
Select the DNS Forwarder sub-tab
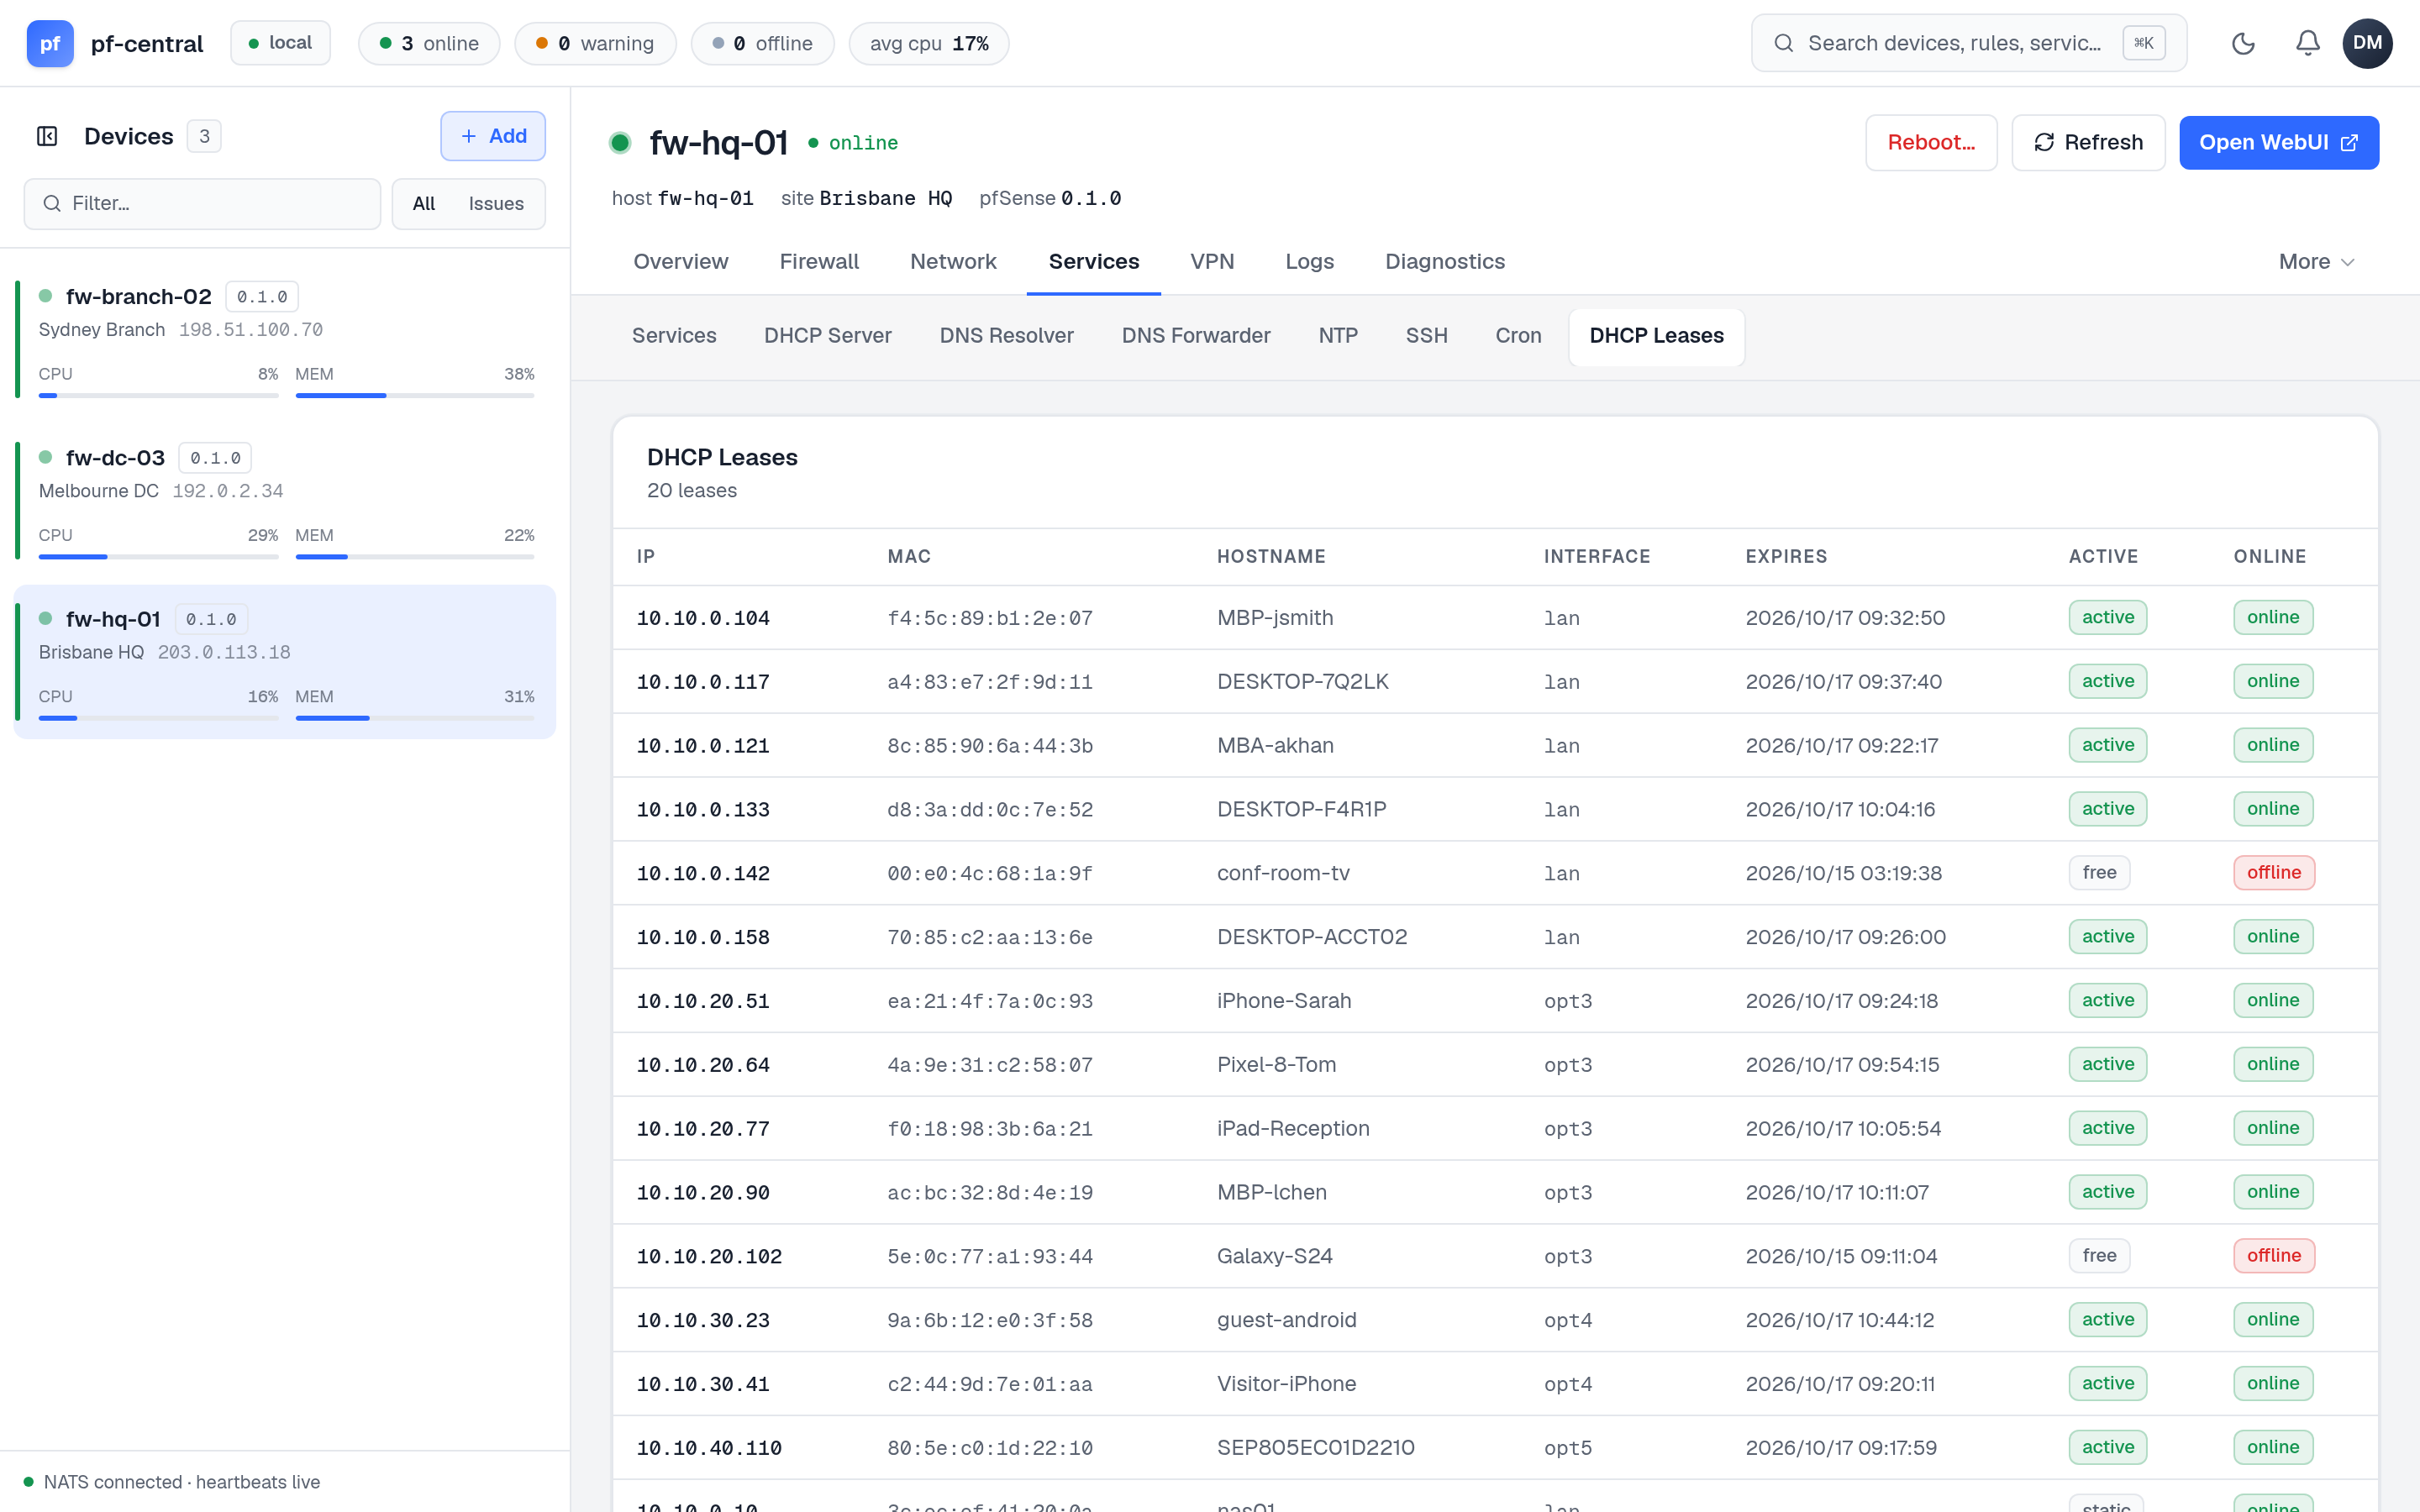[x=1196, y=336]
